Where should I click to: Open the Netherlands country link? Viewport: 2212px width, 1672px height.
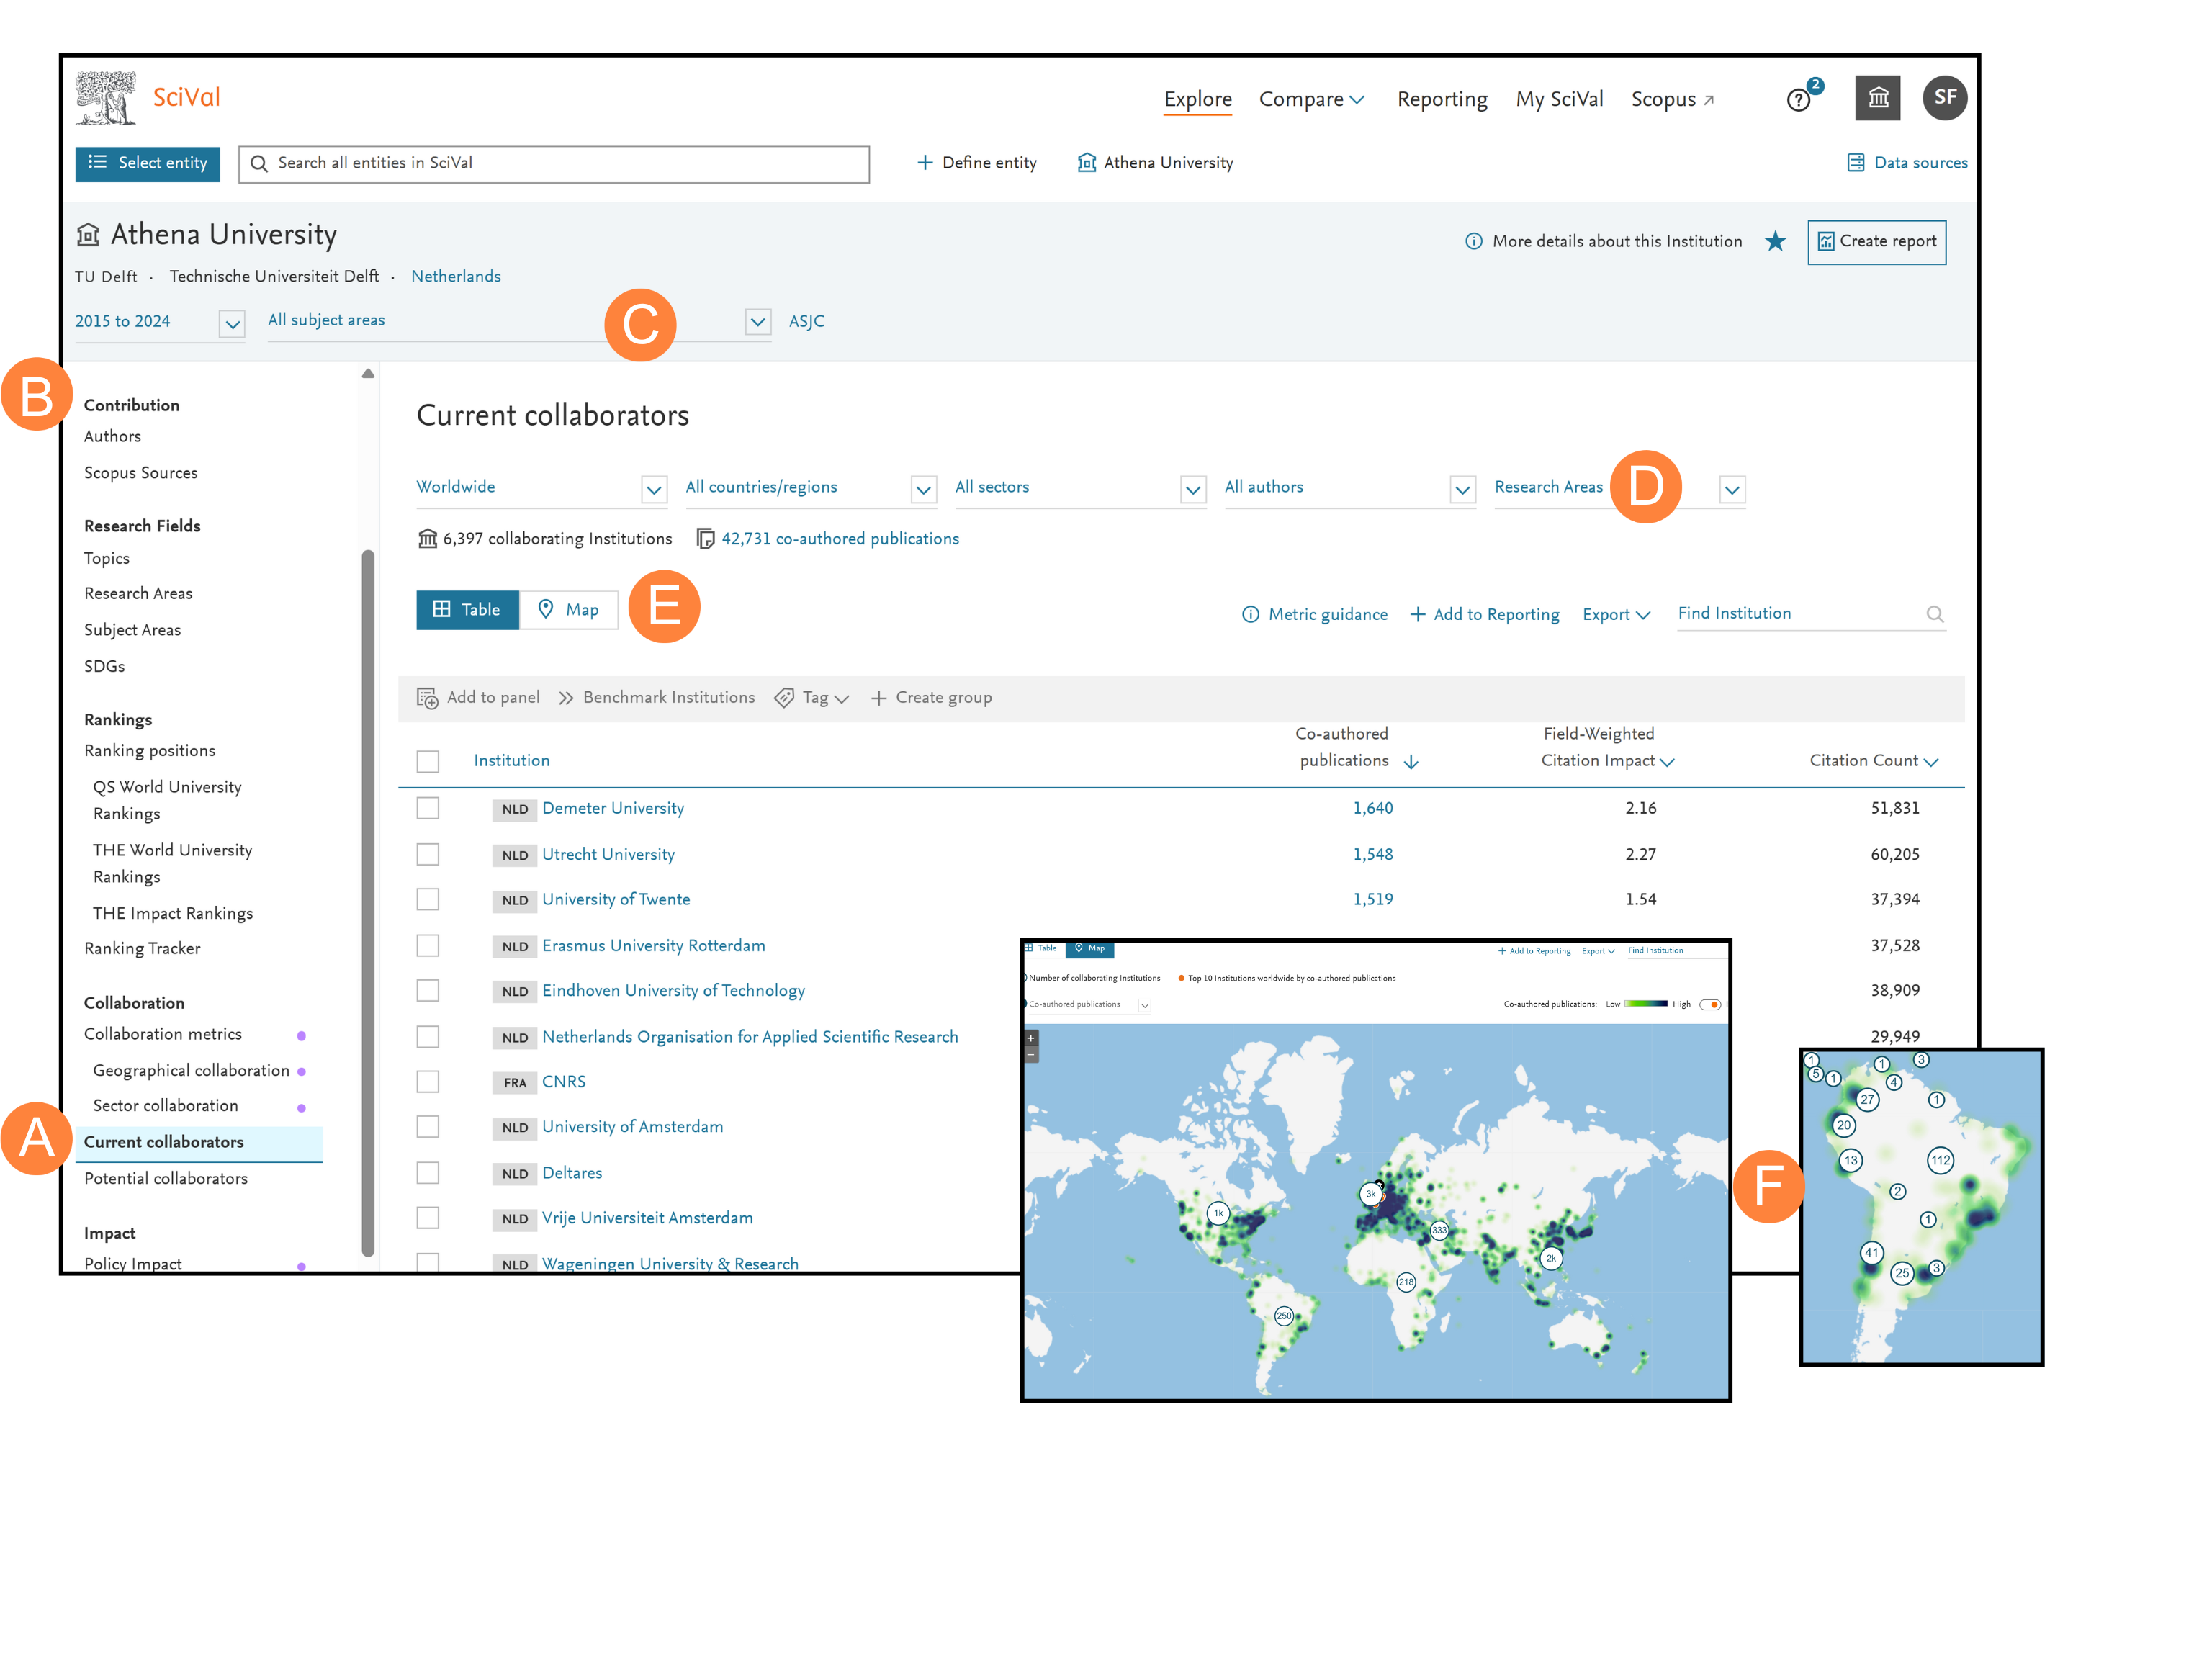click(456, 277)
